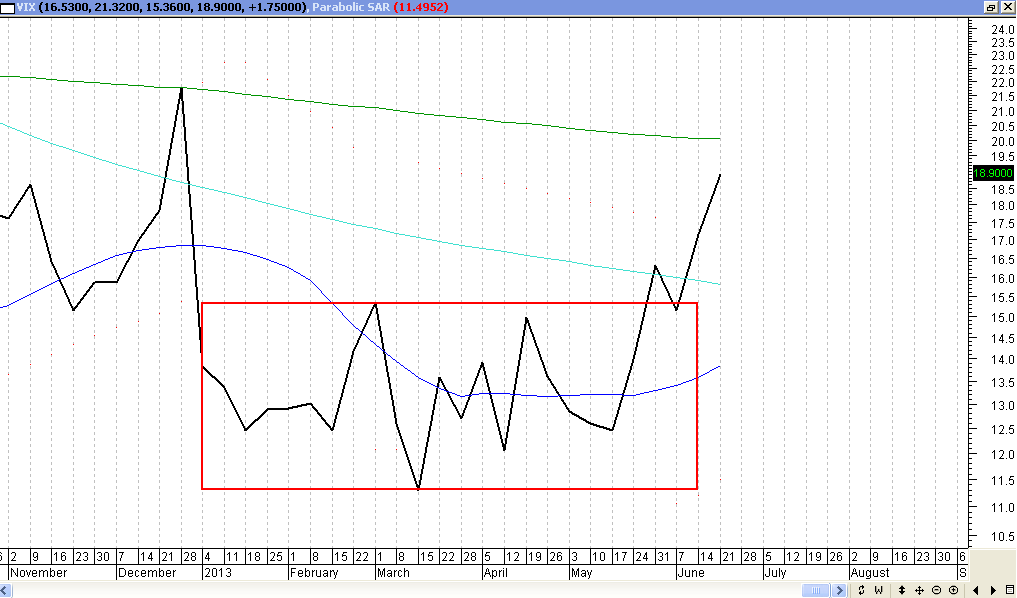Image resolution: width=1017 pixels, height=598 pixels.
Task: Click the VIX symbol name in title bar
Action: 27,7
